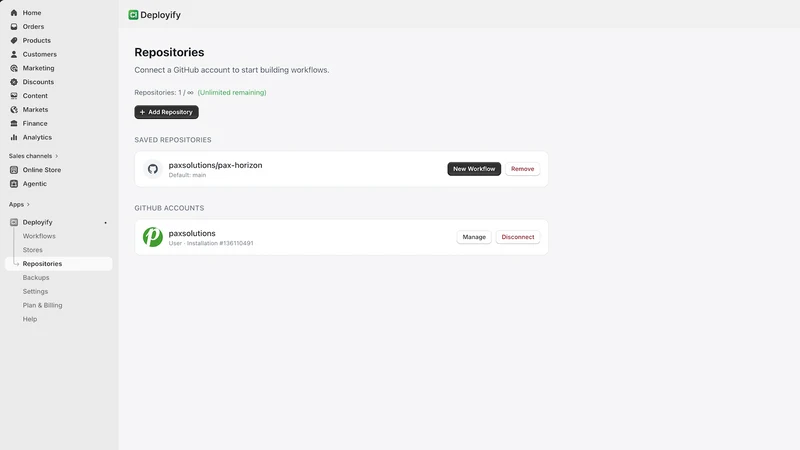Click the Apps section label
Viewport: 800px width, 450px height.
tap(16, 205)
